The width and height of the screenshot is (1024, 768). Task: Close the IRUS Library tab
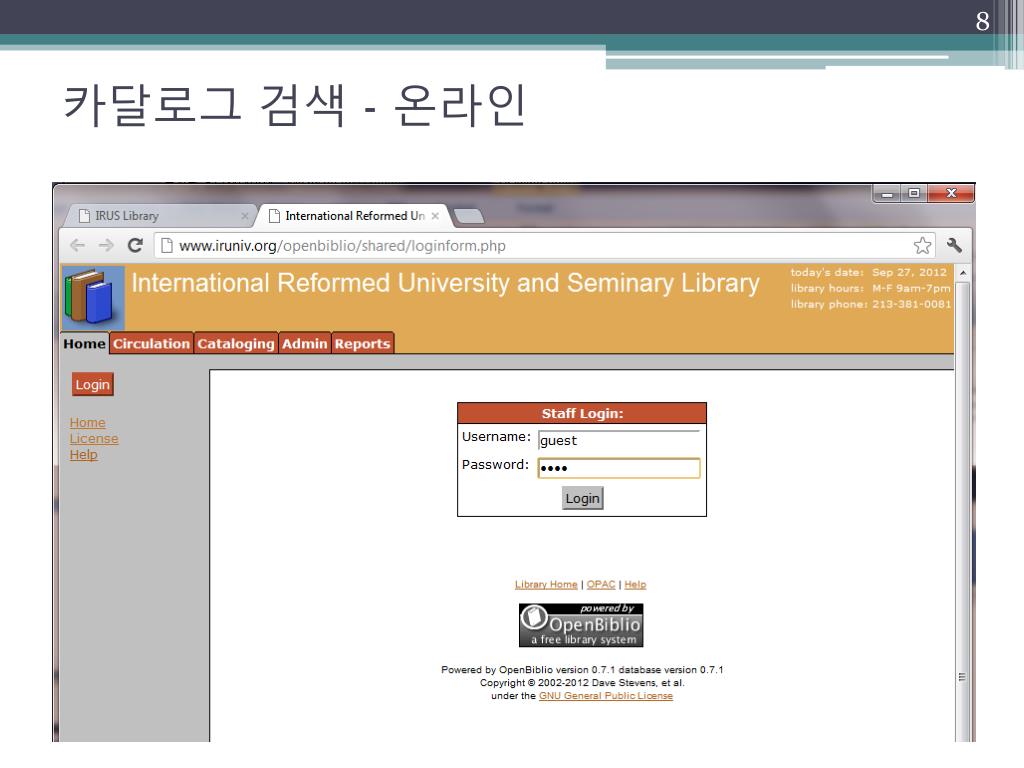245,216
